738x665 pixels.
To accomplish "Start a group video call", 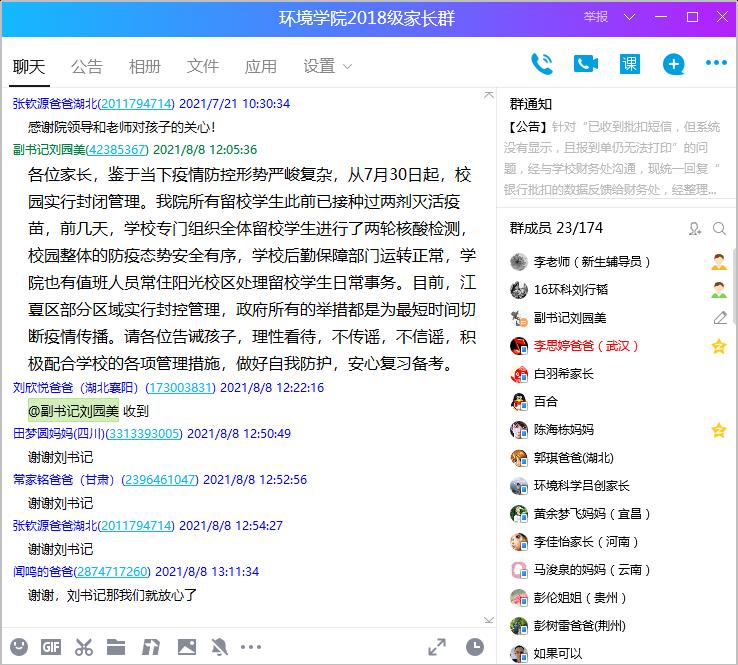I will (x=585, y=64).
